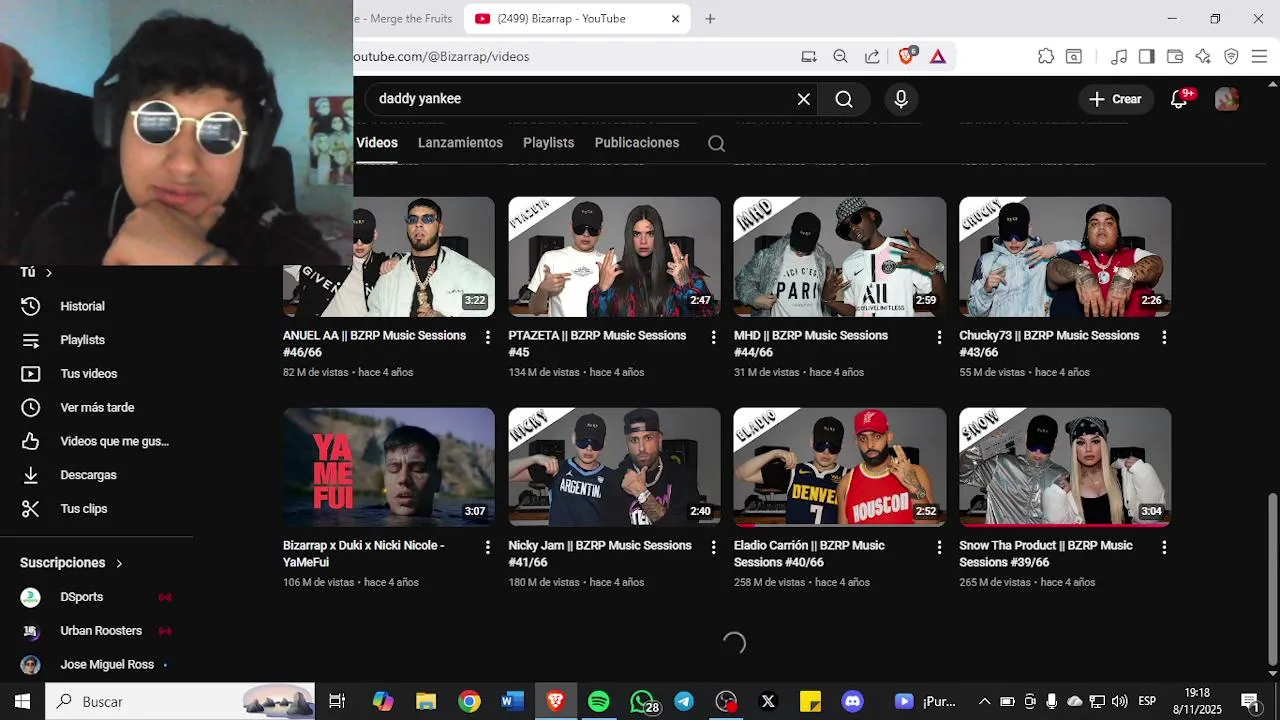Open options menu for PTAZETA video
The height and width of the screenshot is (720, 1280).
click(713, 338)
